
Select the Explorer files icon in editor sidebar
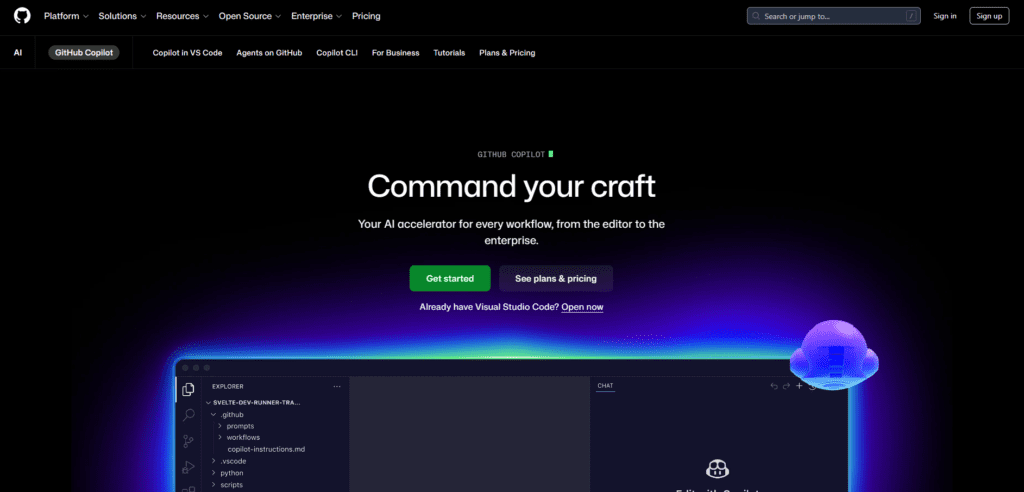pos(188,389)
